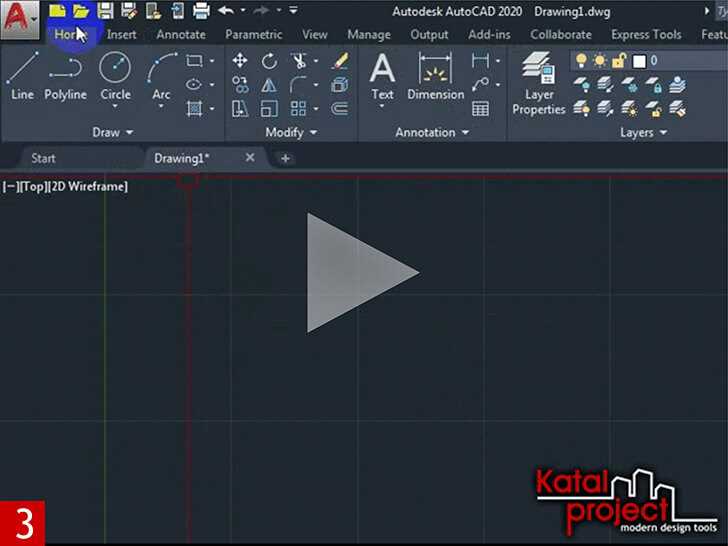Open Customize Quick Access Toolbar dropdown

pyautogui.click(x=293, y=10)
